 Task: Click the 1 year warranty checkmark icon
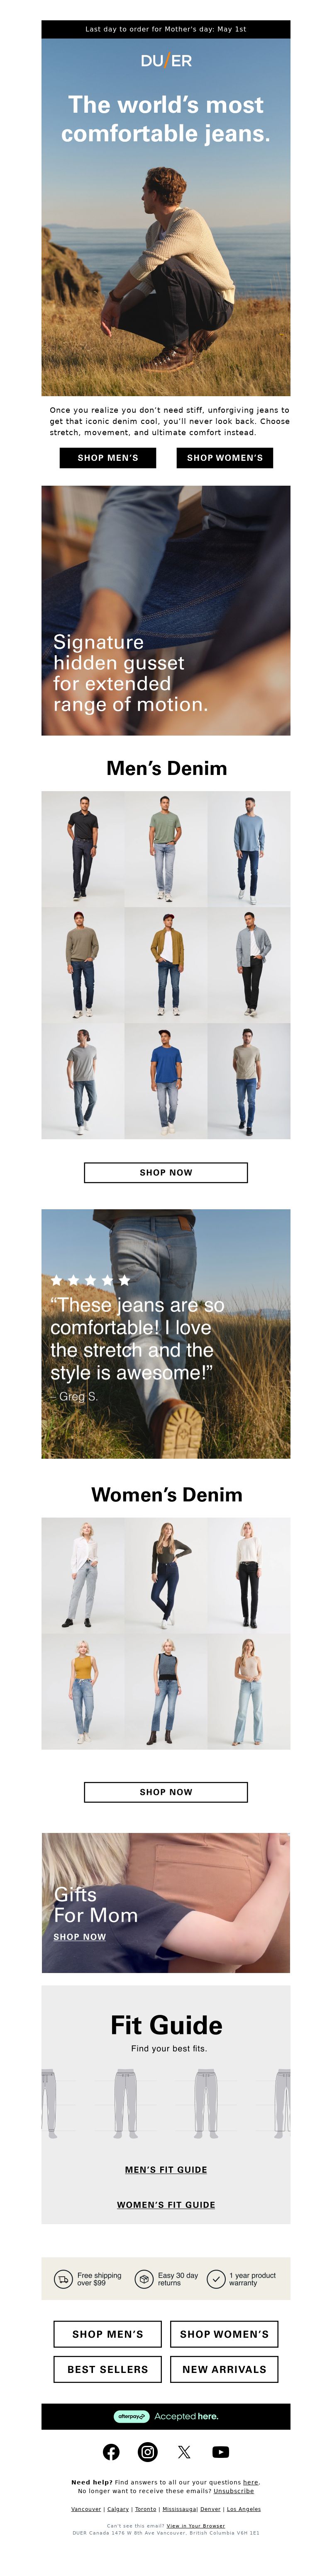(216, 2279)
